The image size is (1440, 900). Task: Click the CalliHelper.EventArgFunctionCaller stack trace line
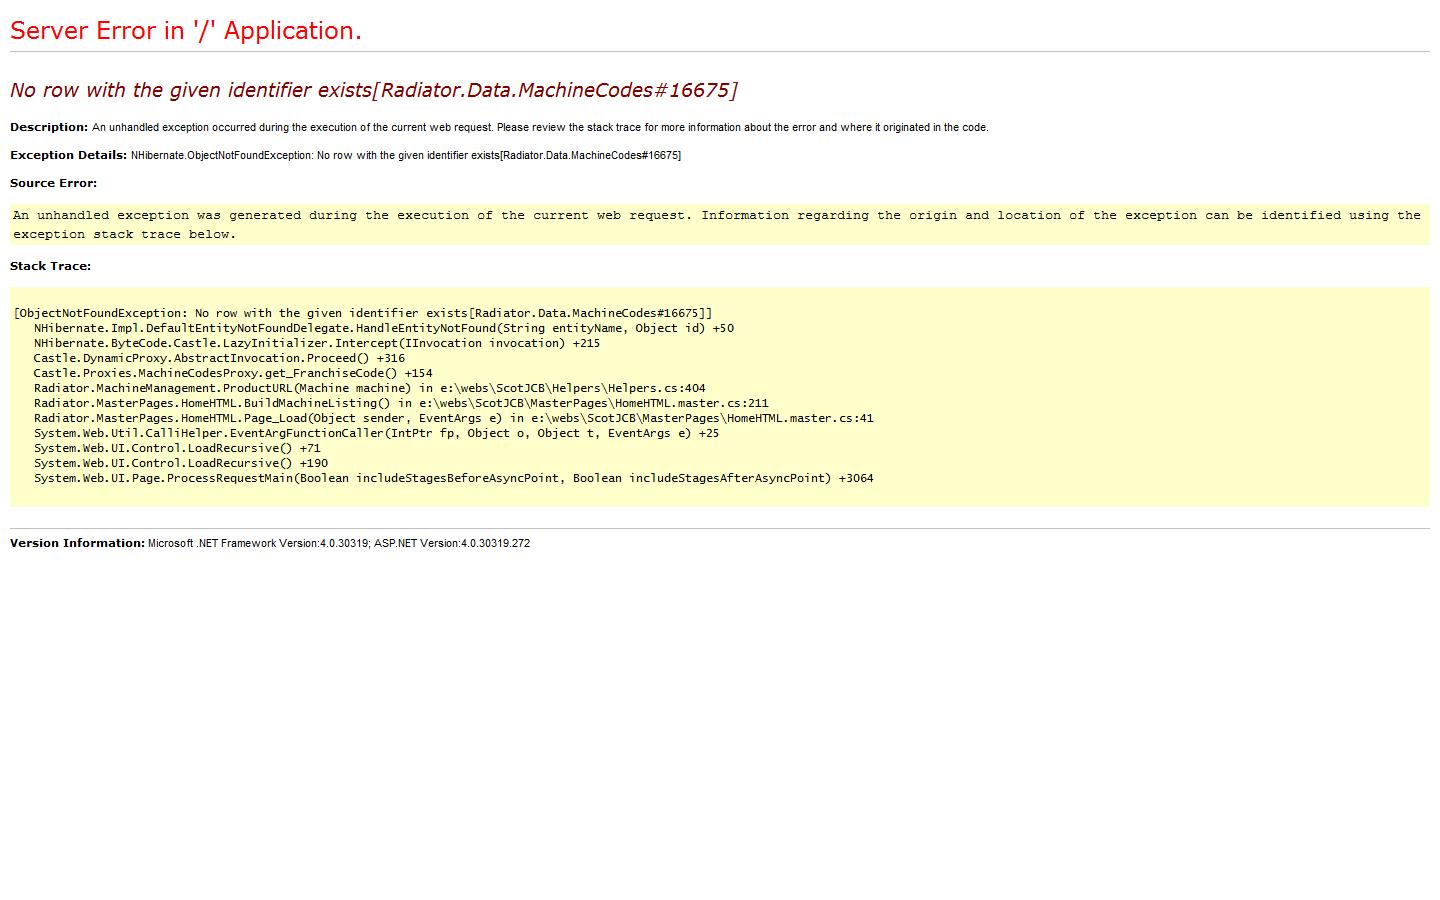[376, 433]
